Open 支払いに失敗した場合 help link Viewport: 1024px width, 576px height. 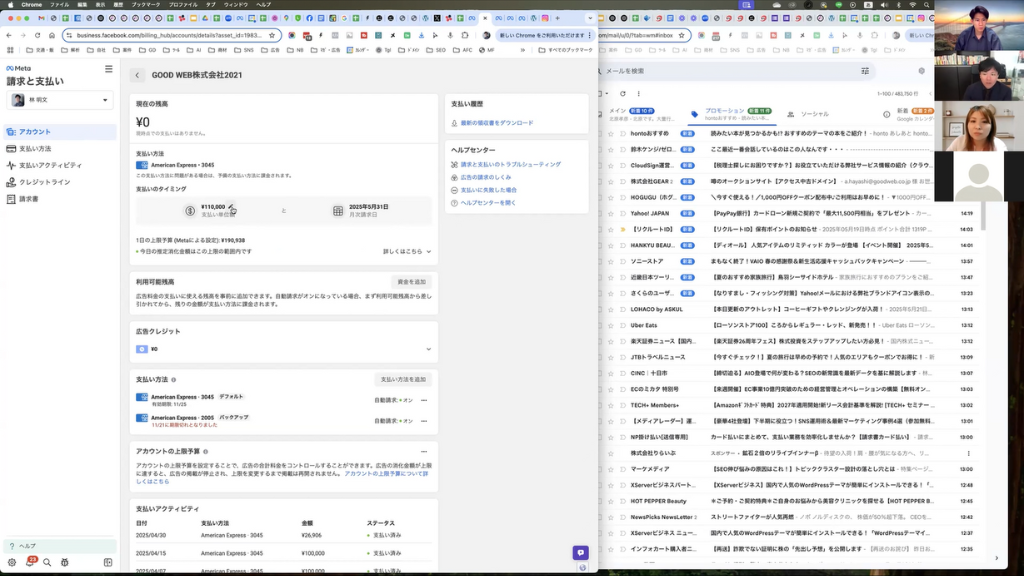(x=488, y=190)
